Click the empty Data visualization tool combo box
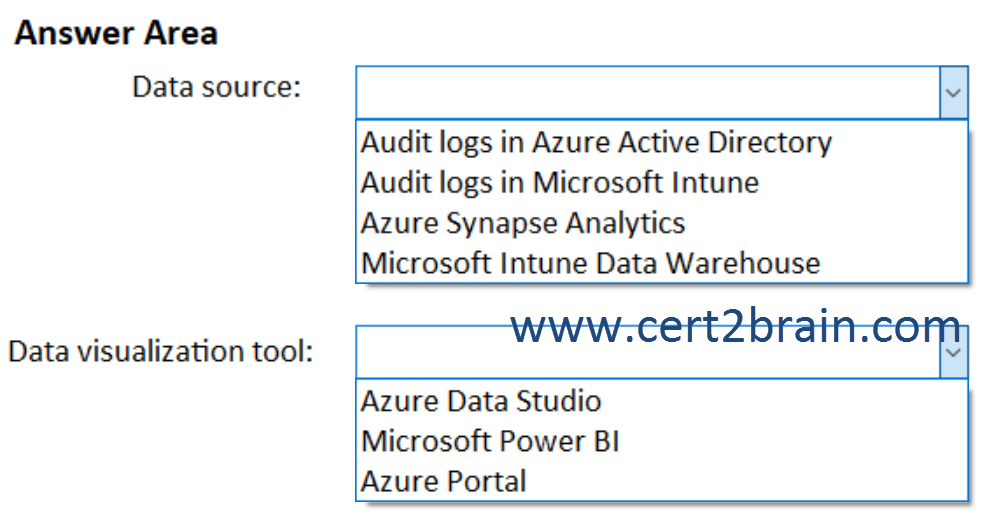 click(x=648, y=352)
